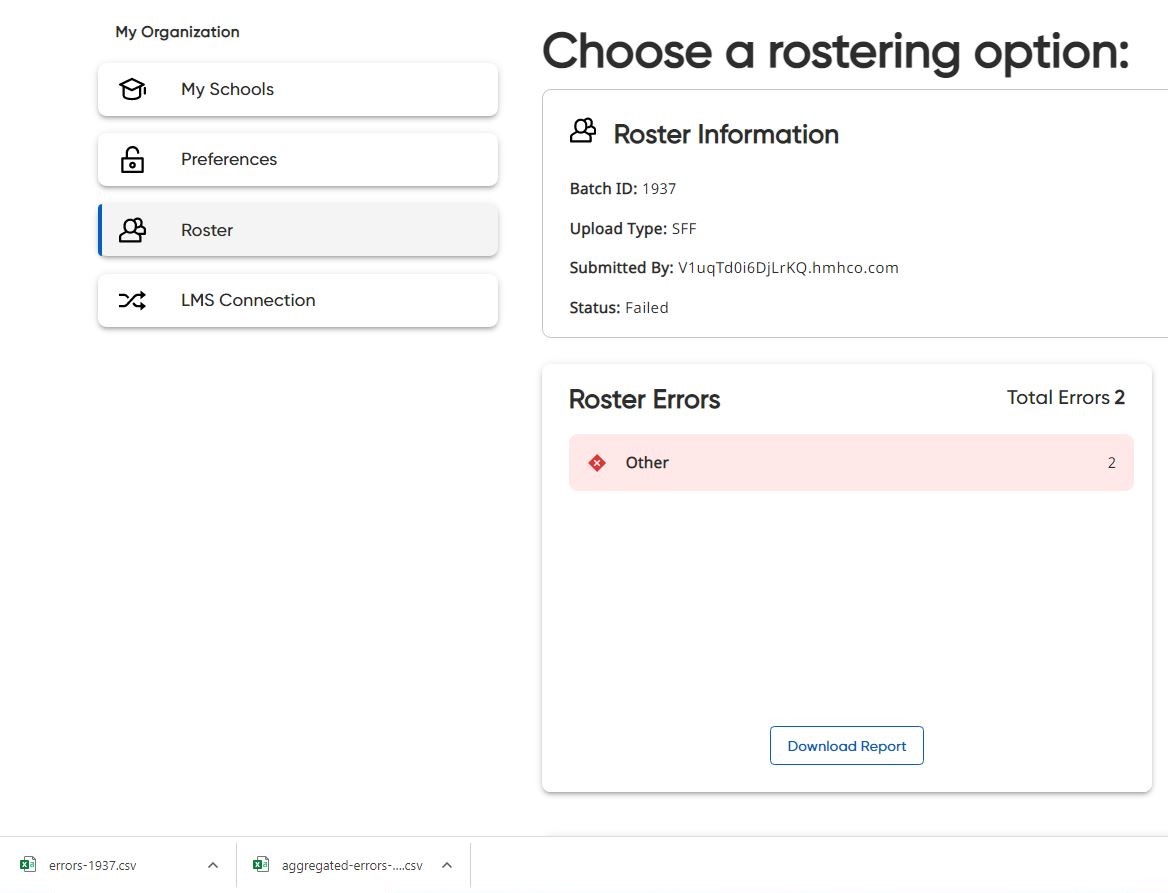Click the Download Report button
Image resolution: width=1168 pixels, height=893 pixels.
coord(846,745)
